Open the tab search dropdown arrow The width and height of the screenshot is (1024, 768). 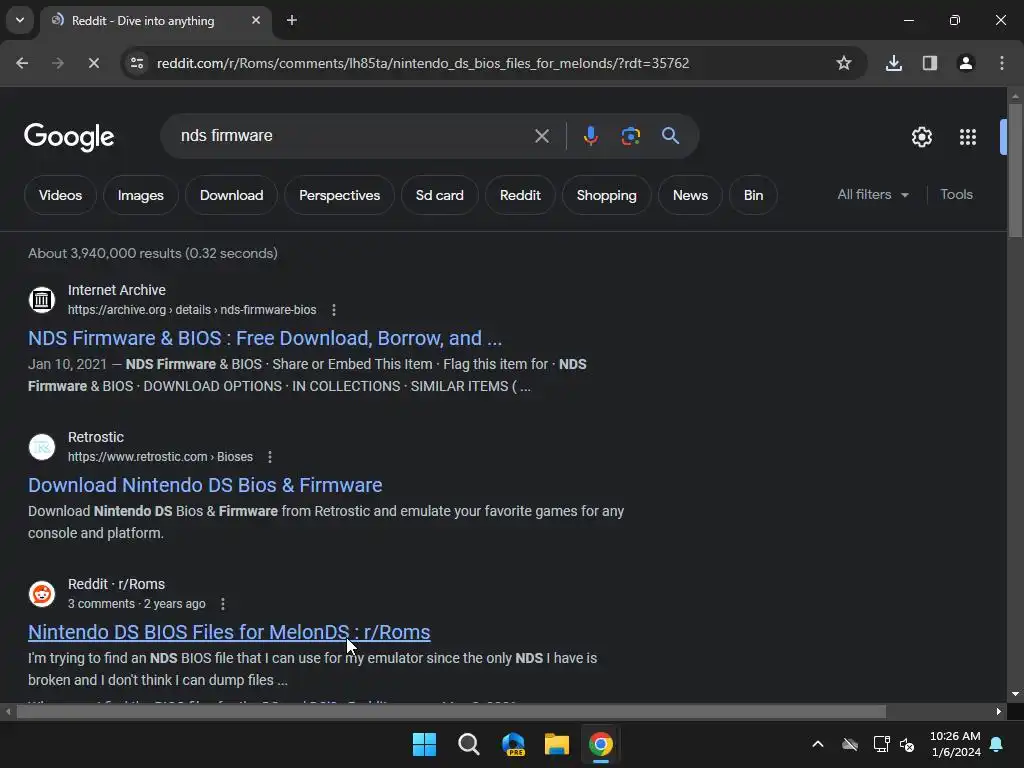[x=20, y=20]
